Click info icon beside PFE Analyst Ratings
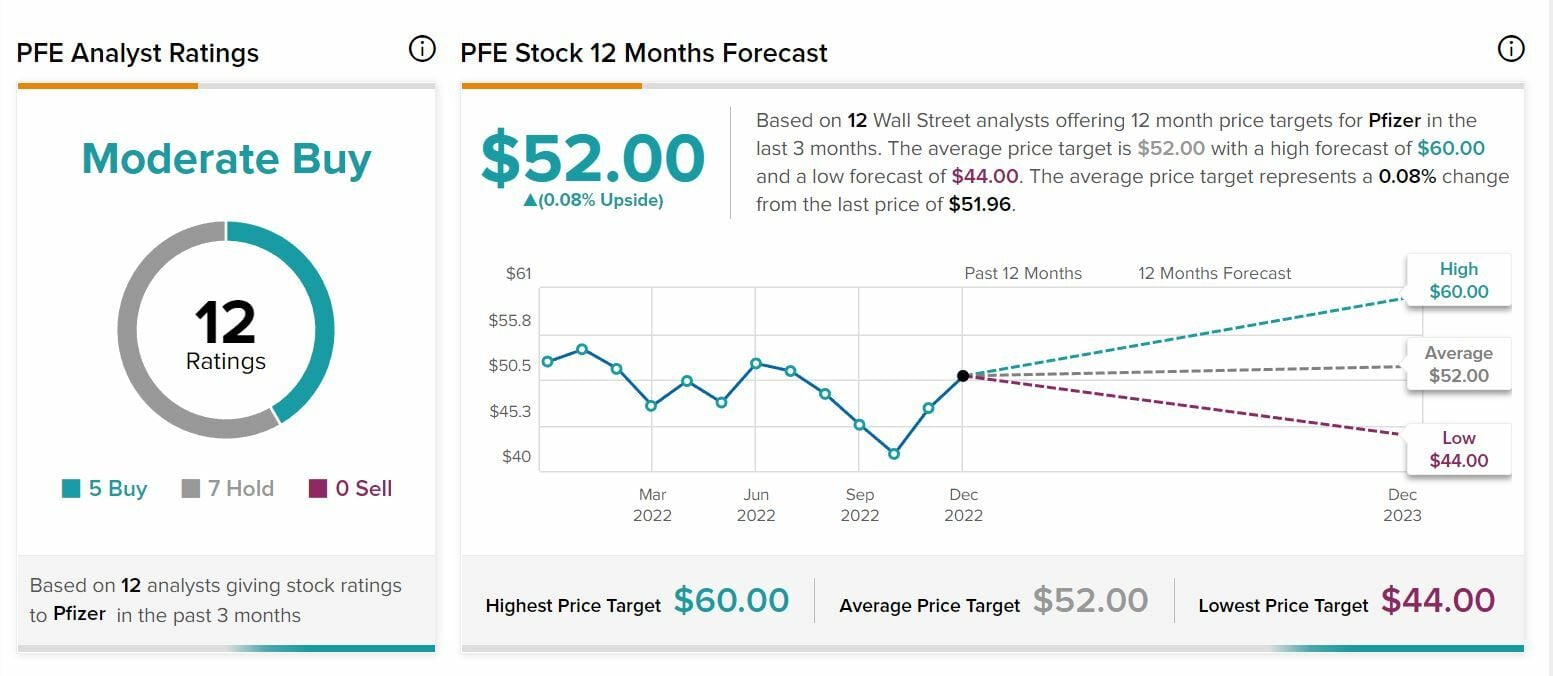 [423, 49]
